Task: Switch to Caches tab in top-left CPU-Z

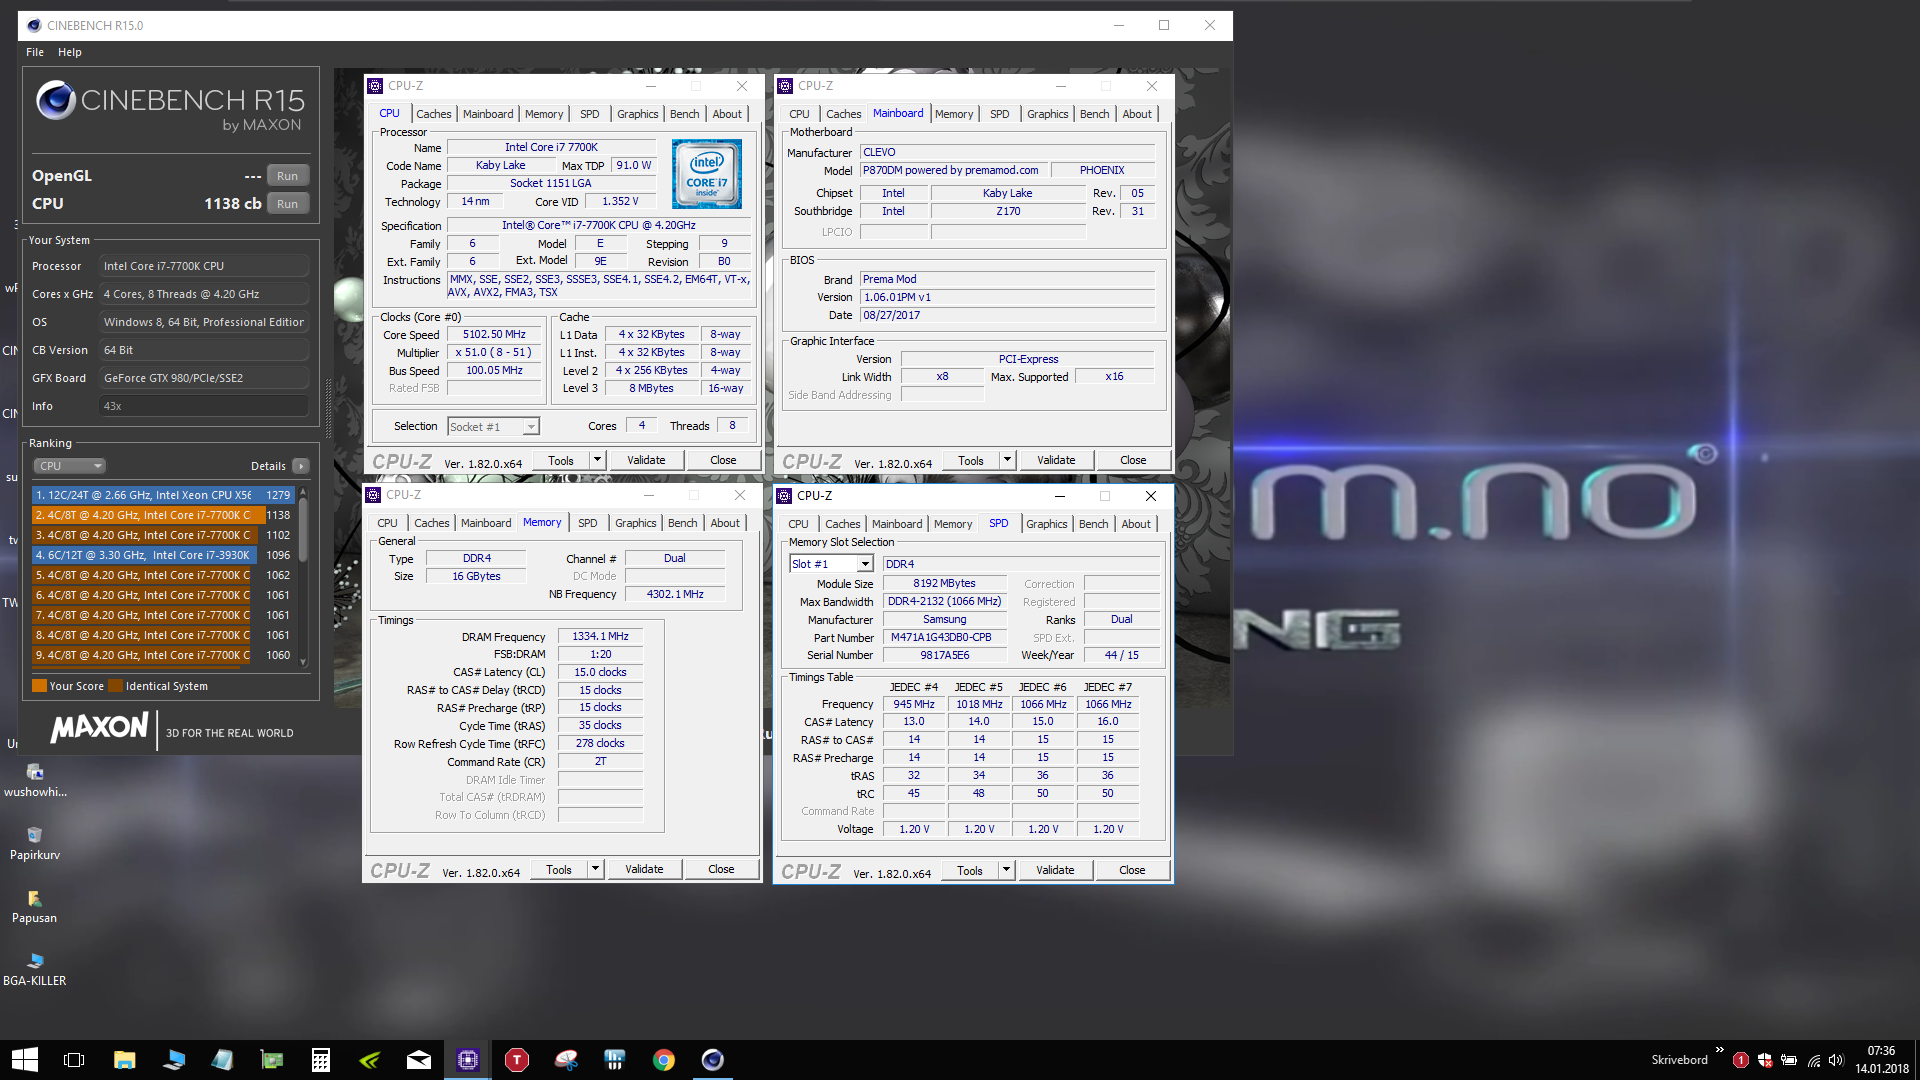Action: [433, 114]
